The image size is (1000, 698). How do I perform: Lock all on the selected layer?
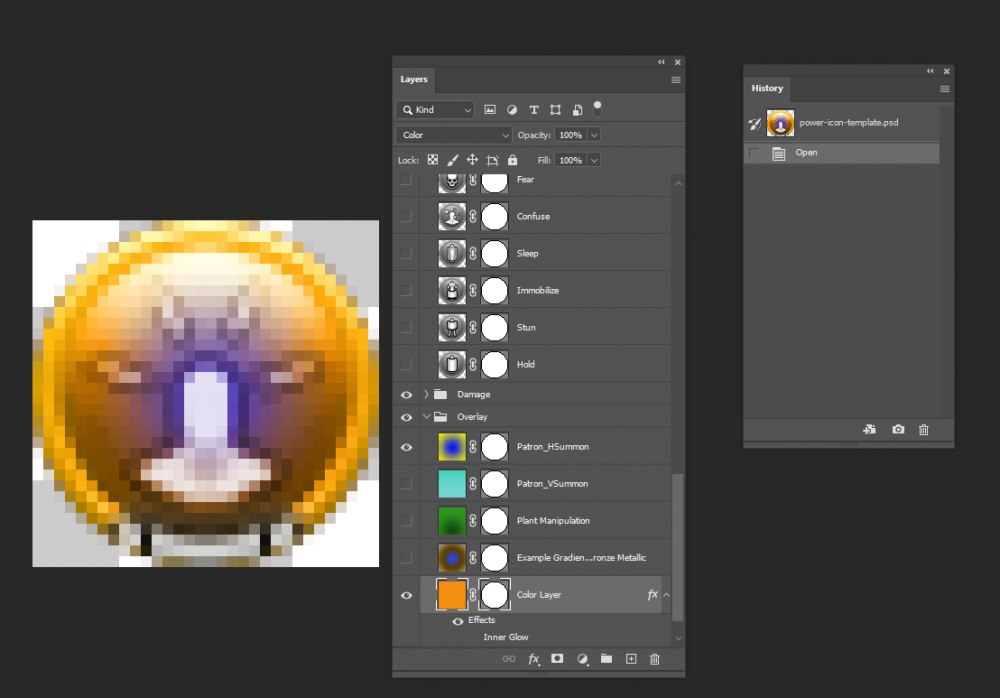point(511,159)
